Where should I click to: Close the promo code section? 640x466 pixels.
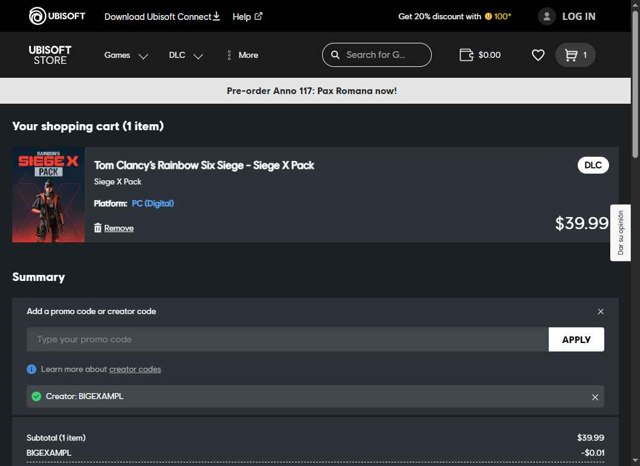coord(600,311)
